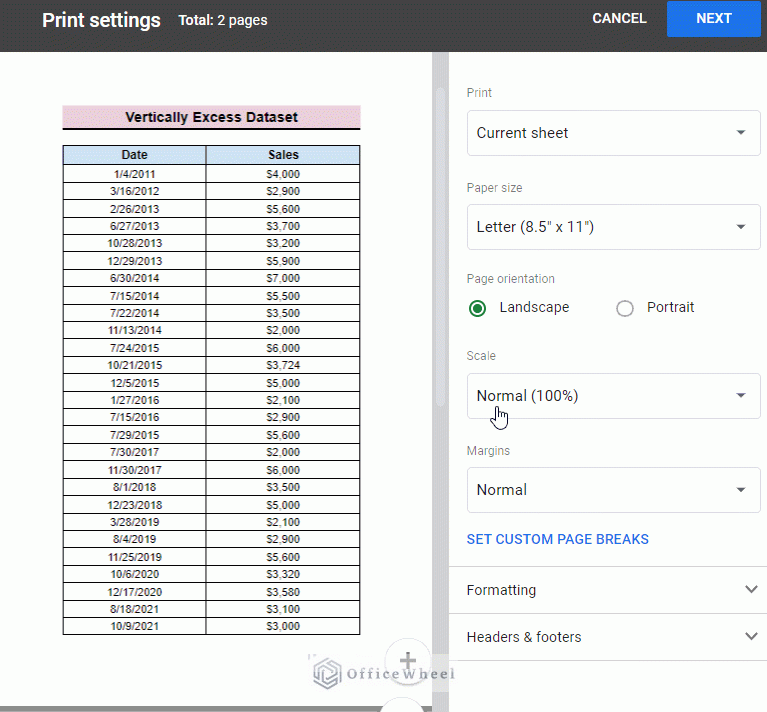The width and height of the screenshot is (767, 712).
Task: Click the Print settings heading
Action: click(101, 20)
